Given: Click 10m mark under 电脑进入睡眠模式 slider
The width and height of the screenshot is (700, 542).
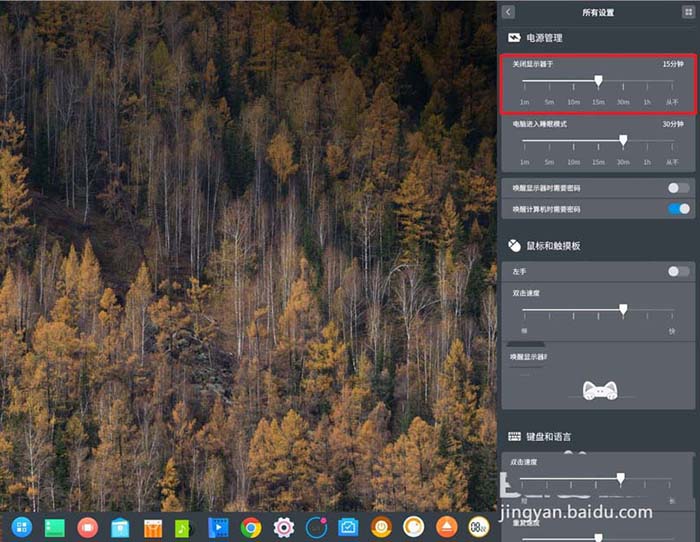Looking at the screenshot, I should (x=574, y=162).
